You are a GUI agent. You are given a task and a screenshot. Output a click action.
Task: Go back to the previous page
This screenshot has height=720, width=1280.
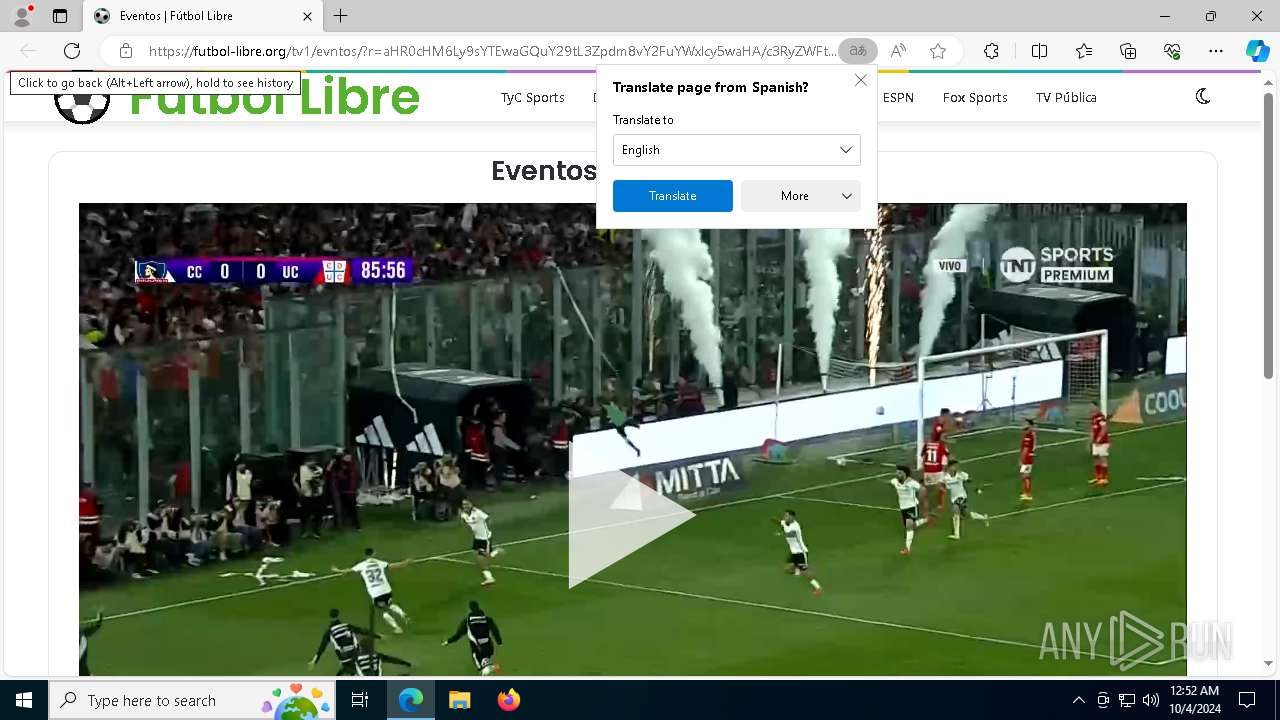(x=28, y=51)
